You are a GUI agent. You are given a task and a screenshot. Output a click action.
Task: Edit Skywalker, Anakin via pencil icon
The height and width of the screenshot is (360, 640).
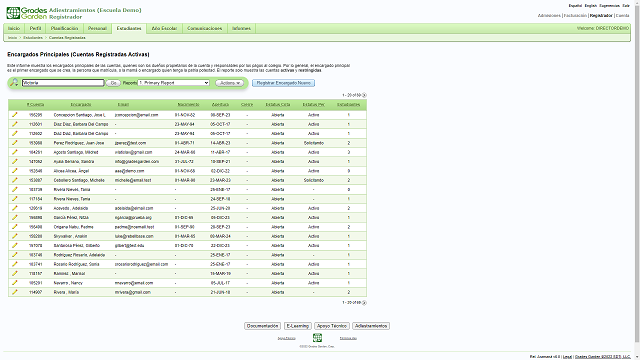tap(15, 236)
